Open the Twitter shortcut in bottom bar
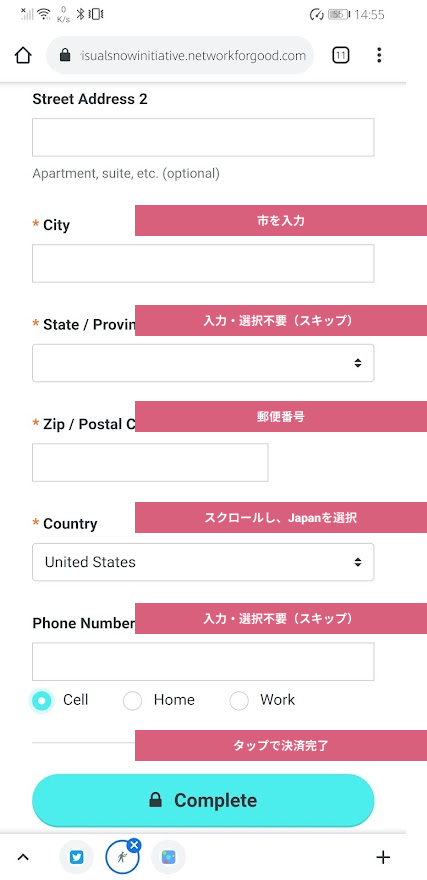This screenshot has height=880, width=427. click(76, 857)
